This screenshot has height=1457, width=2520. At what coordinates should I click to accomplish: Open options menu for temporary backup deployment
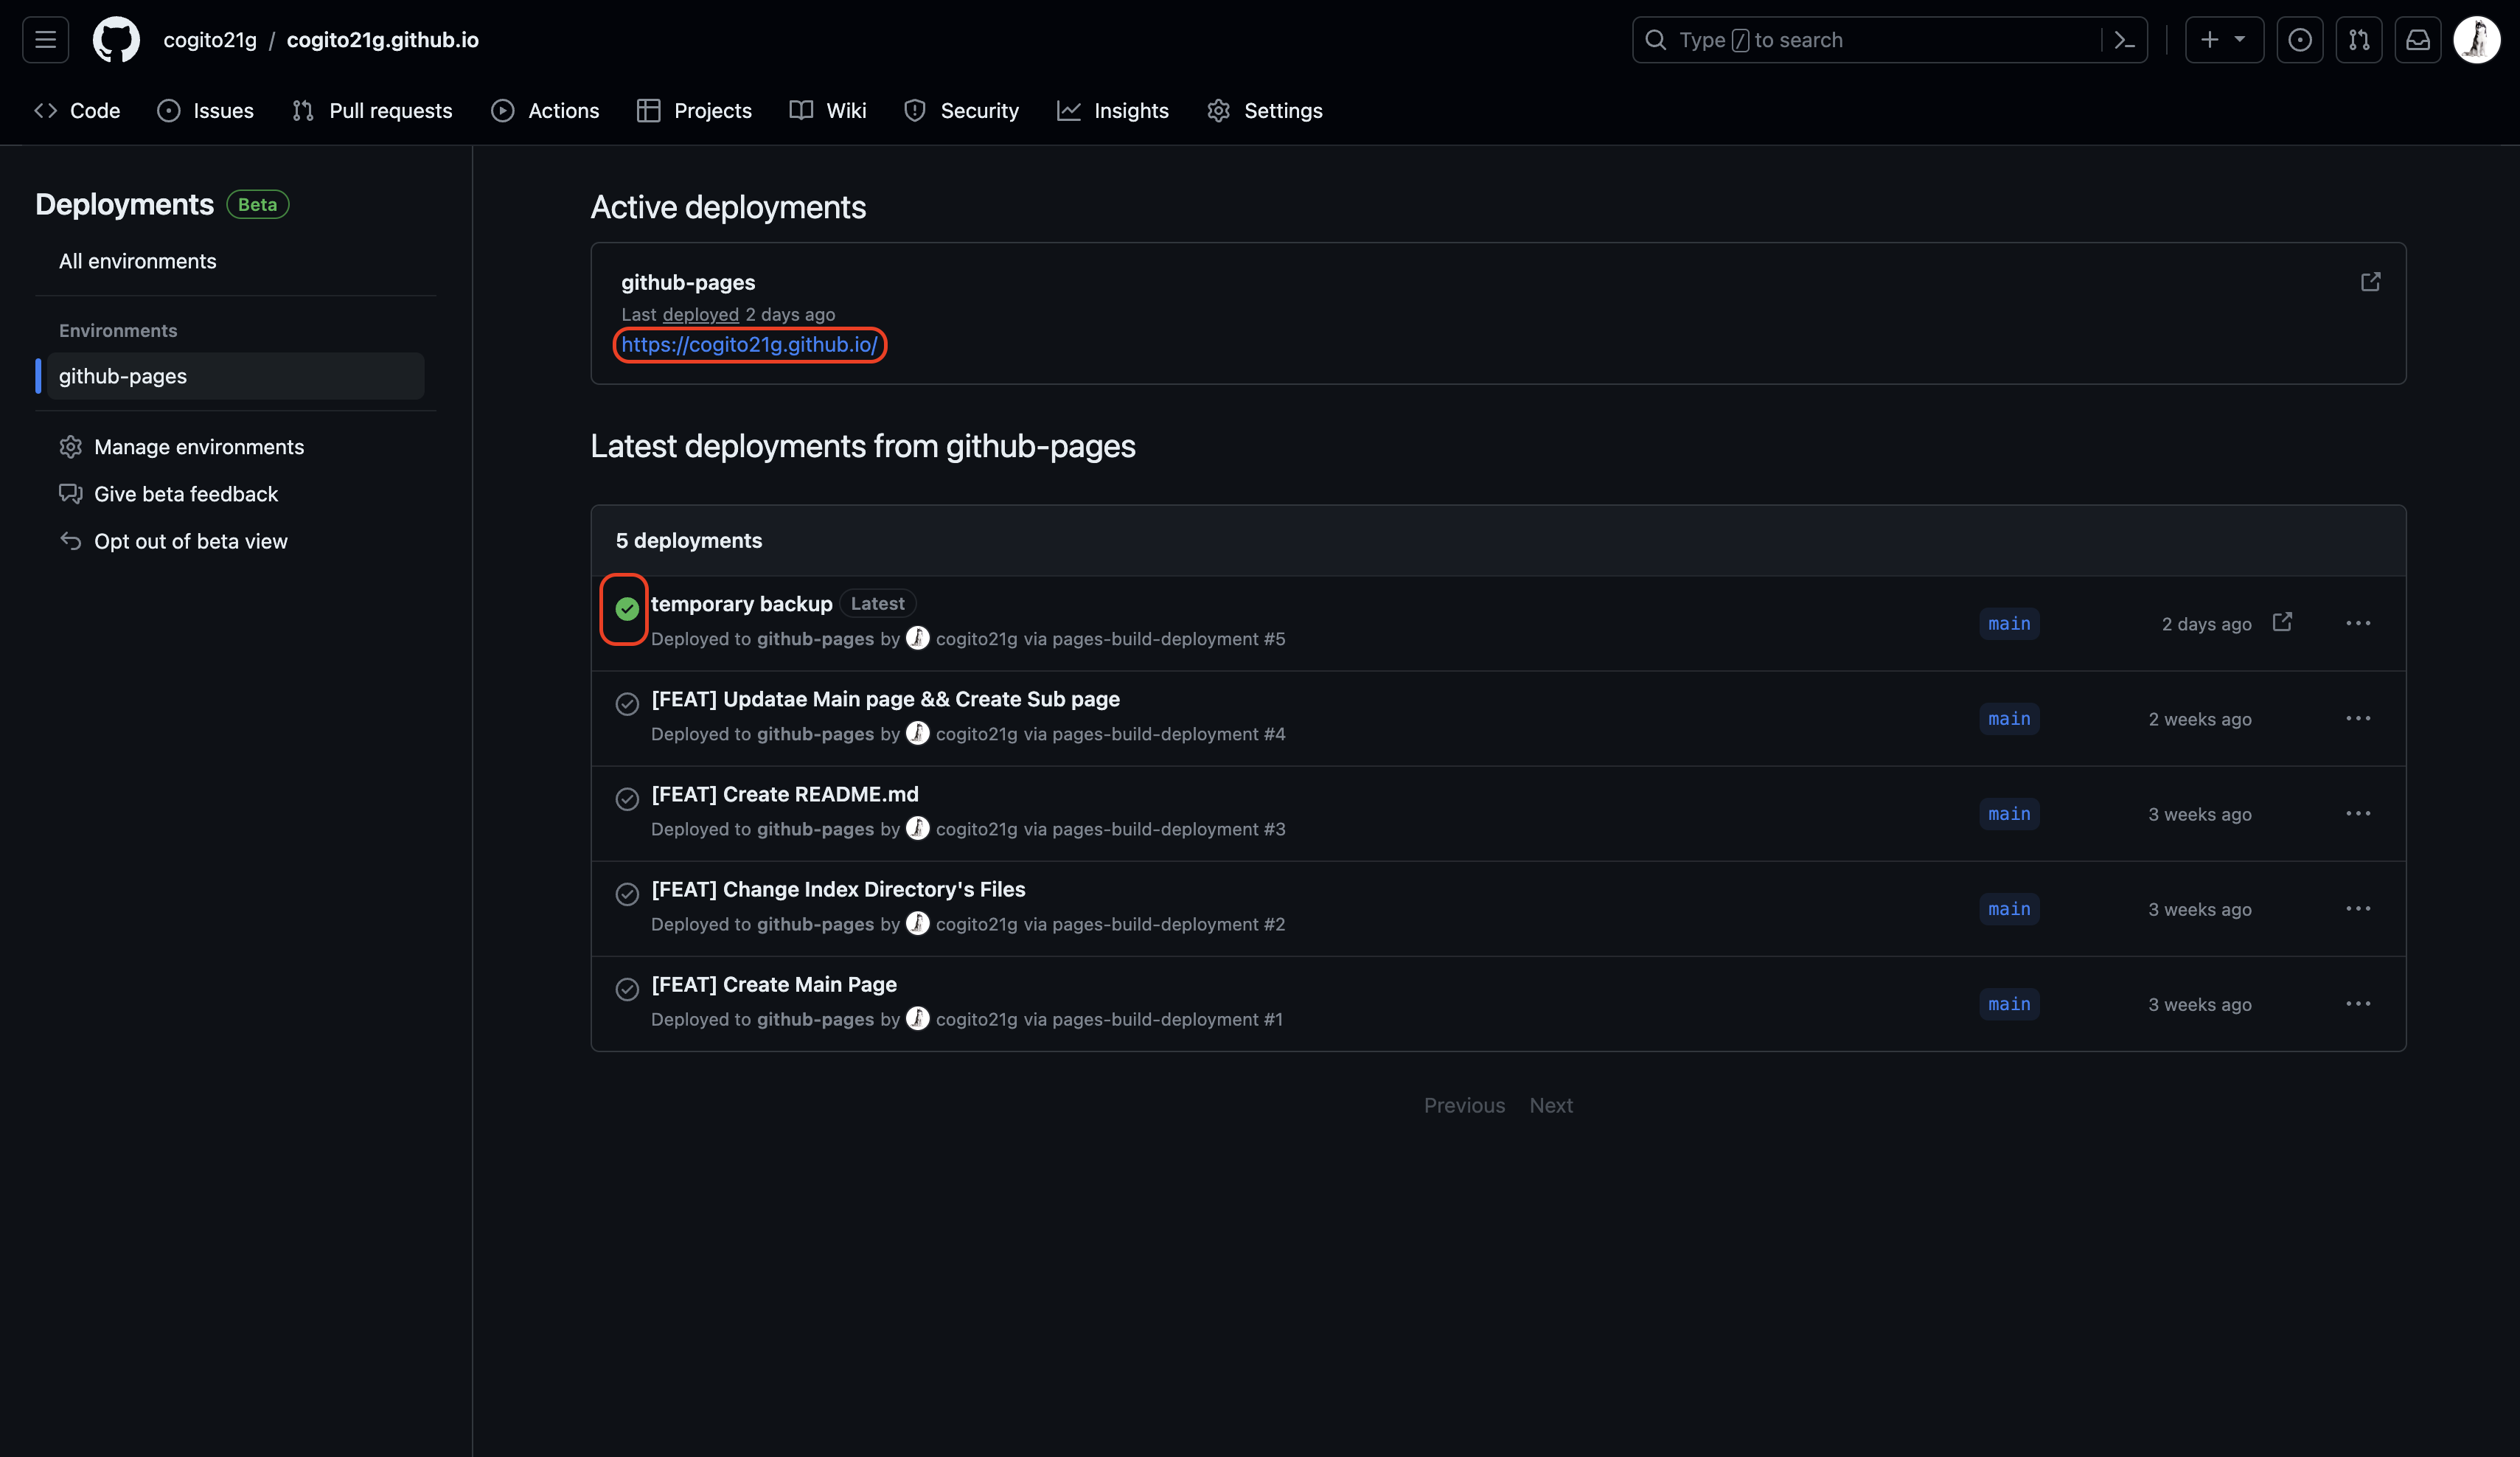click(2357, 623)
